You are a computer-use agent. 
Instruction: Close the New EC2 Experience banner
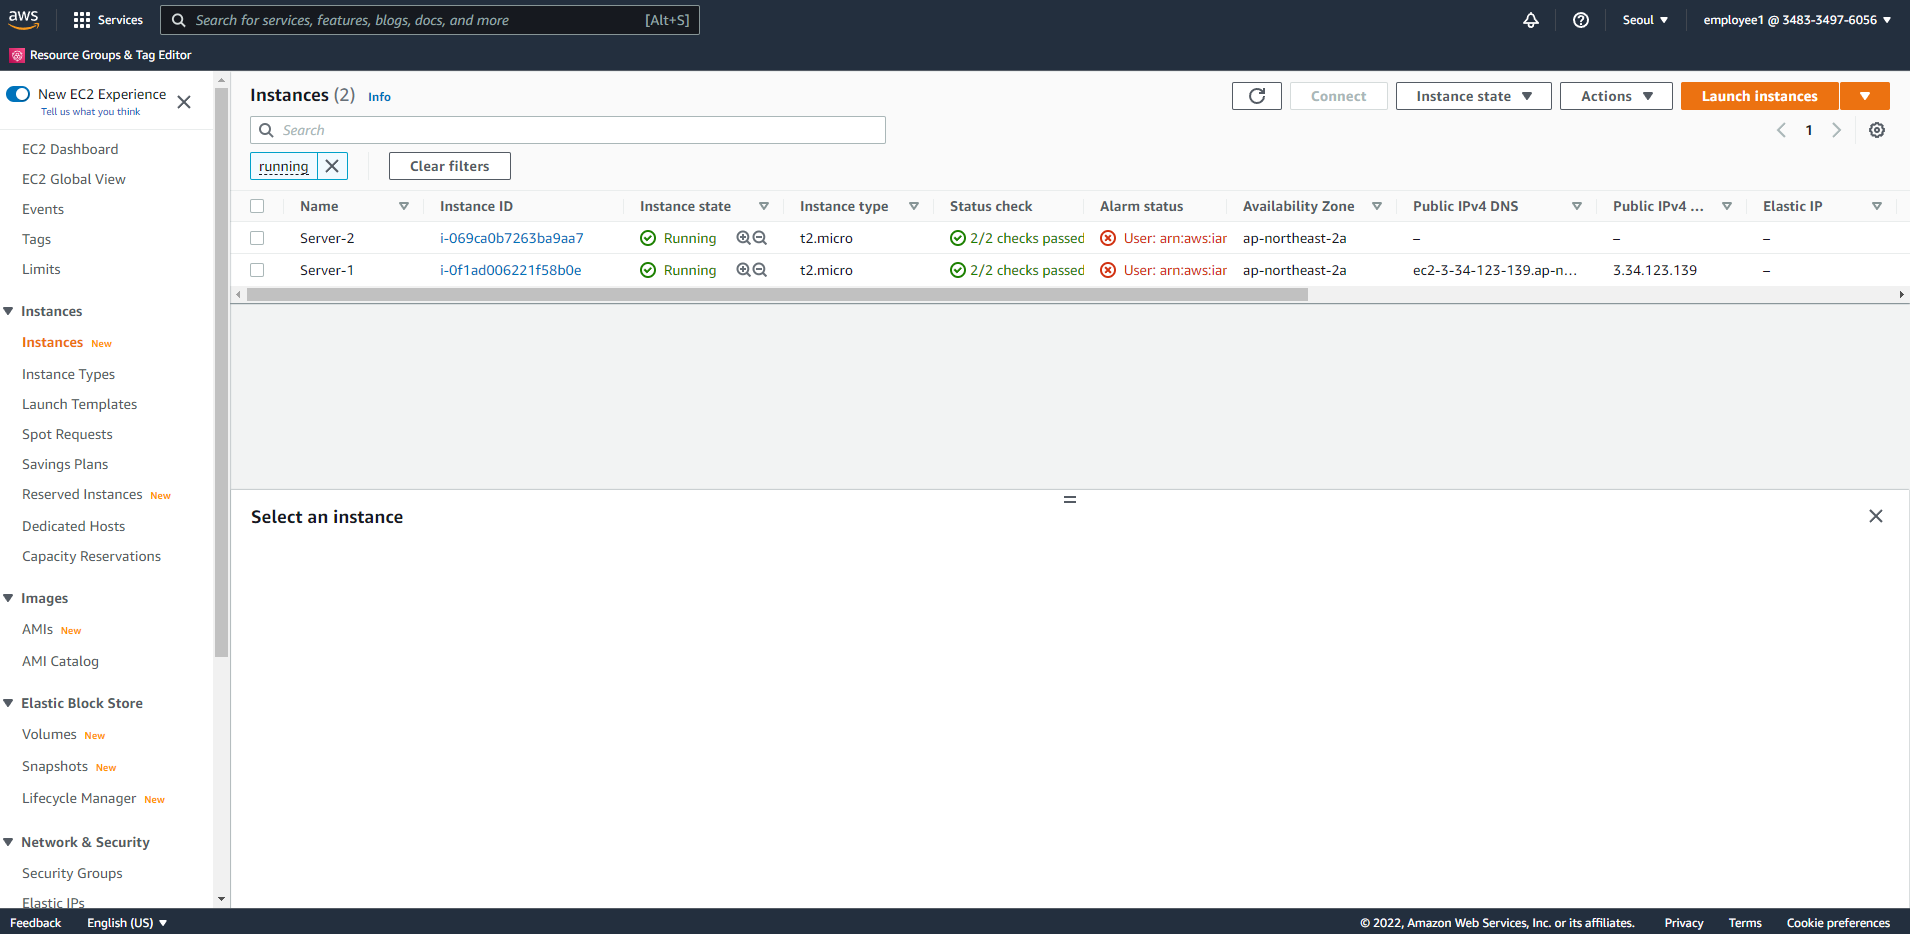(184, 102)
